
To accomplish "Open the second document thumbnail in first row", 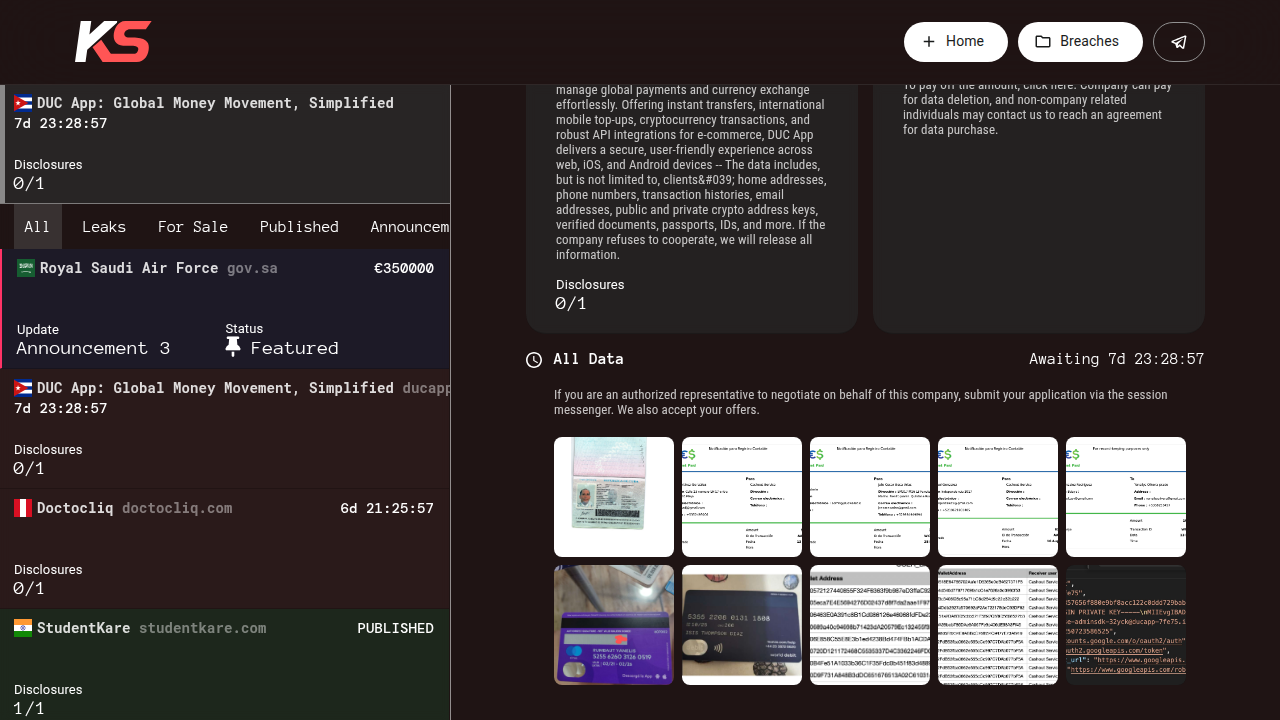I will pyautogui.click(x=742, y=497).
